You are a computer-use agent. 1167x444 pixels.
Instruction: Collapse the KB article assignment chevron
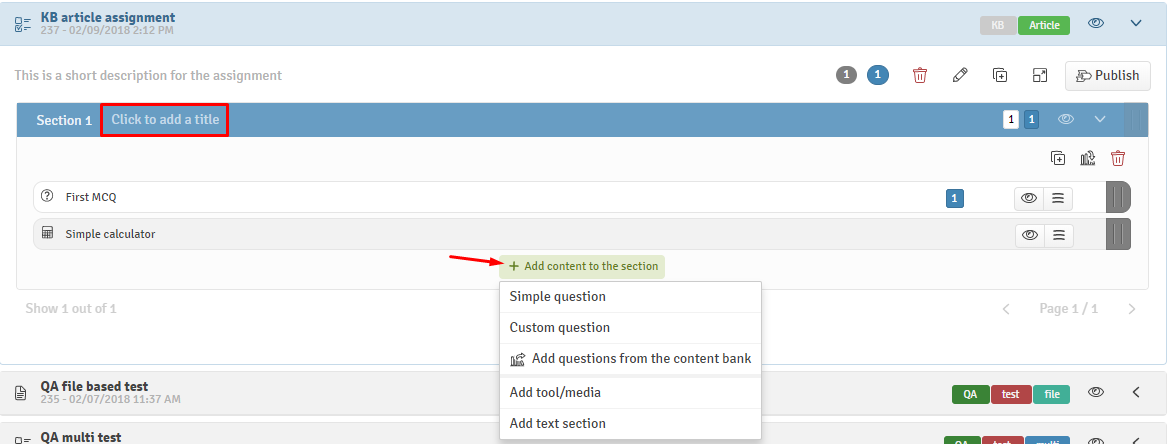(x=1136, y=24)
